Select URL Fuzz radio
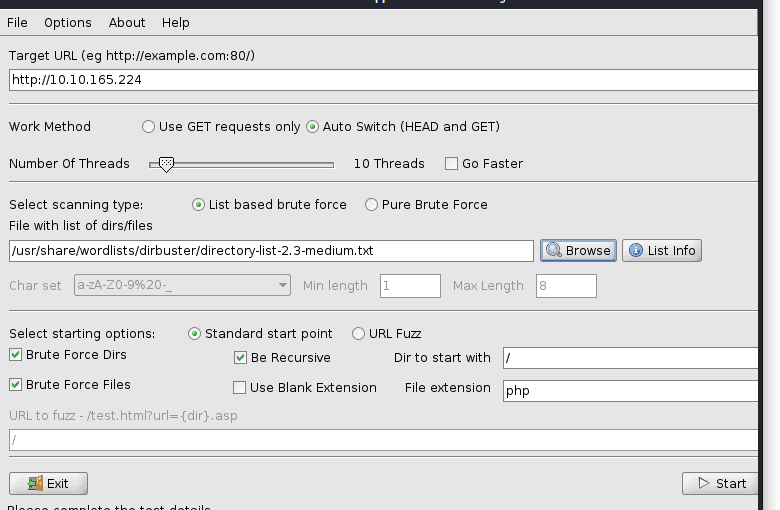780x510 pixels. 358,334
